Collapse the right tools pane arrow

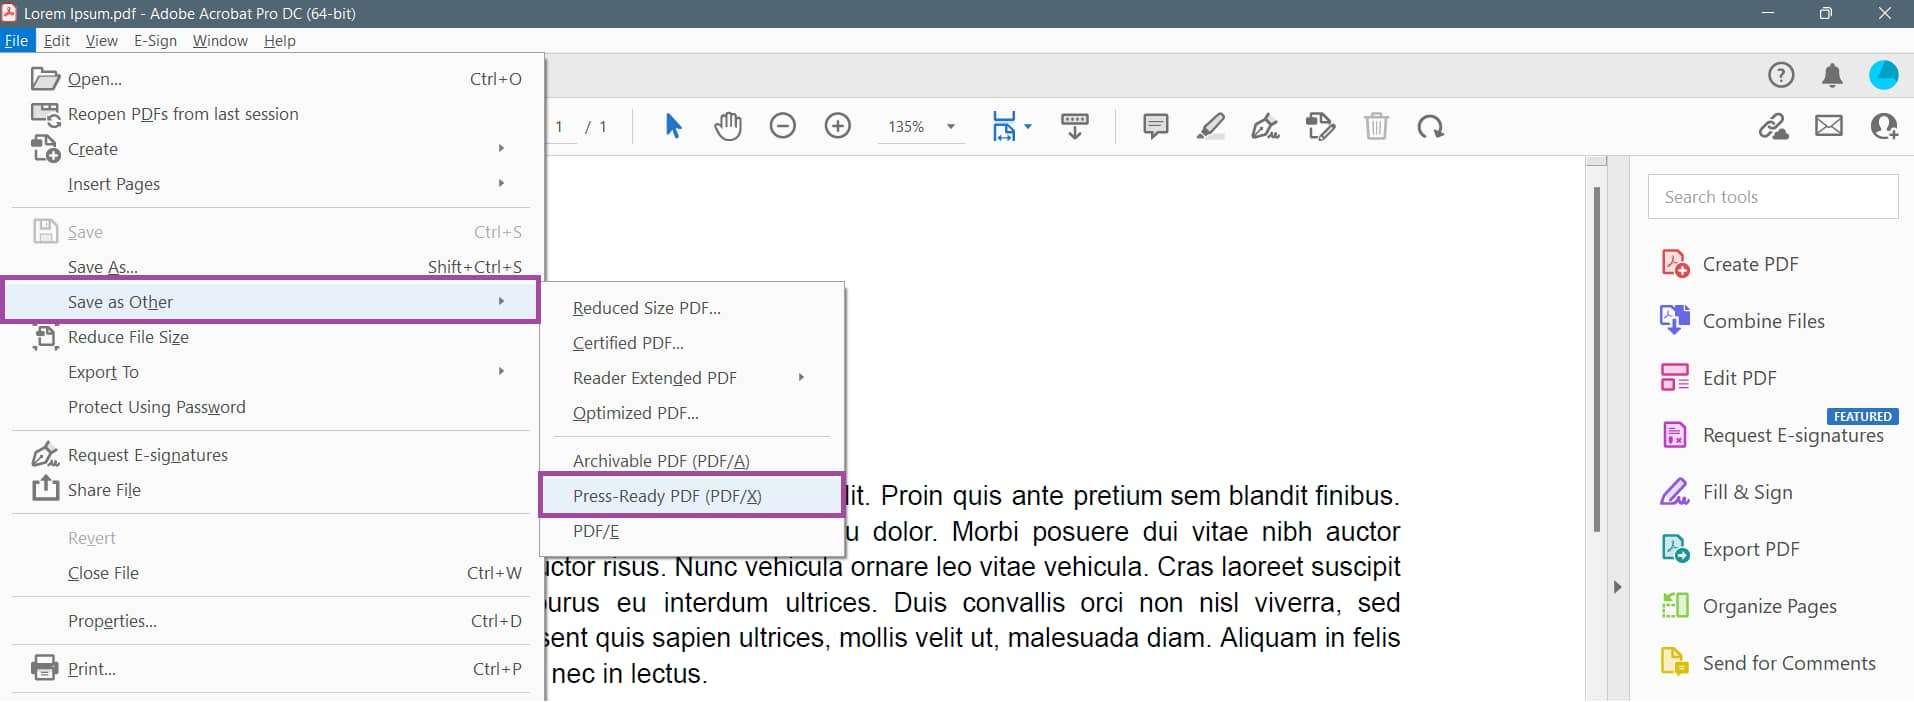pyautogui.click(x=1617, y=587)
